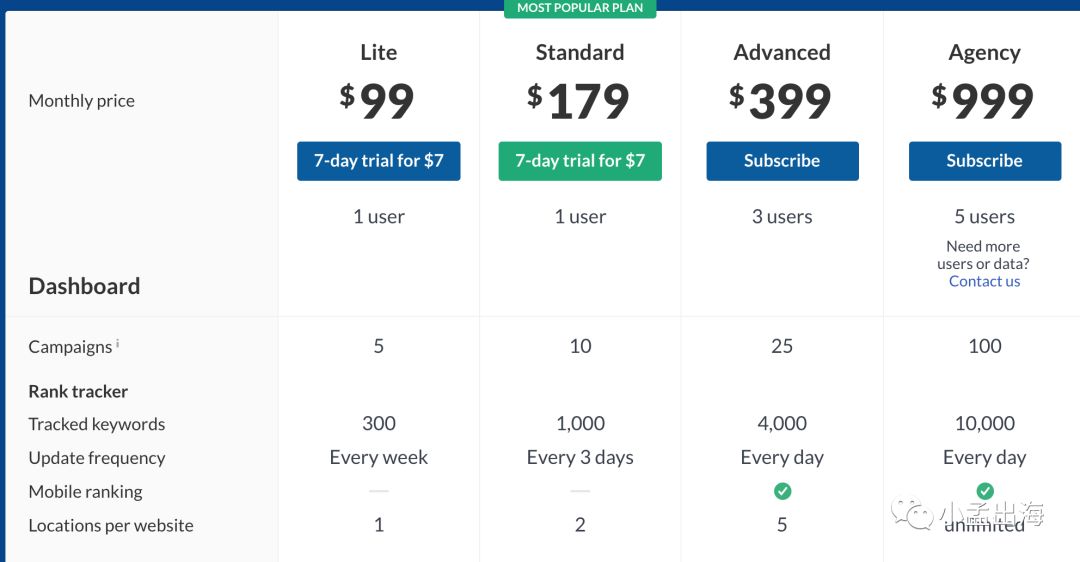
Task: Subscribe to the Advanced plan
Action: [x=782, y=161]
